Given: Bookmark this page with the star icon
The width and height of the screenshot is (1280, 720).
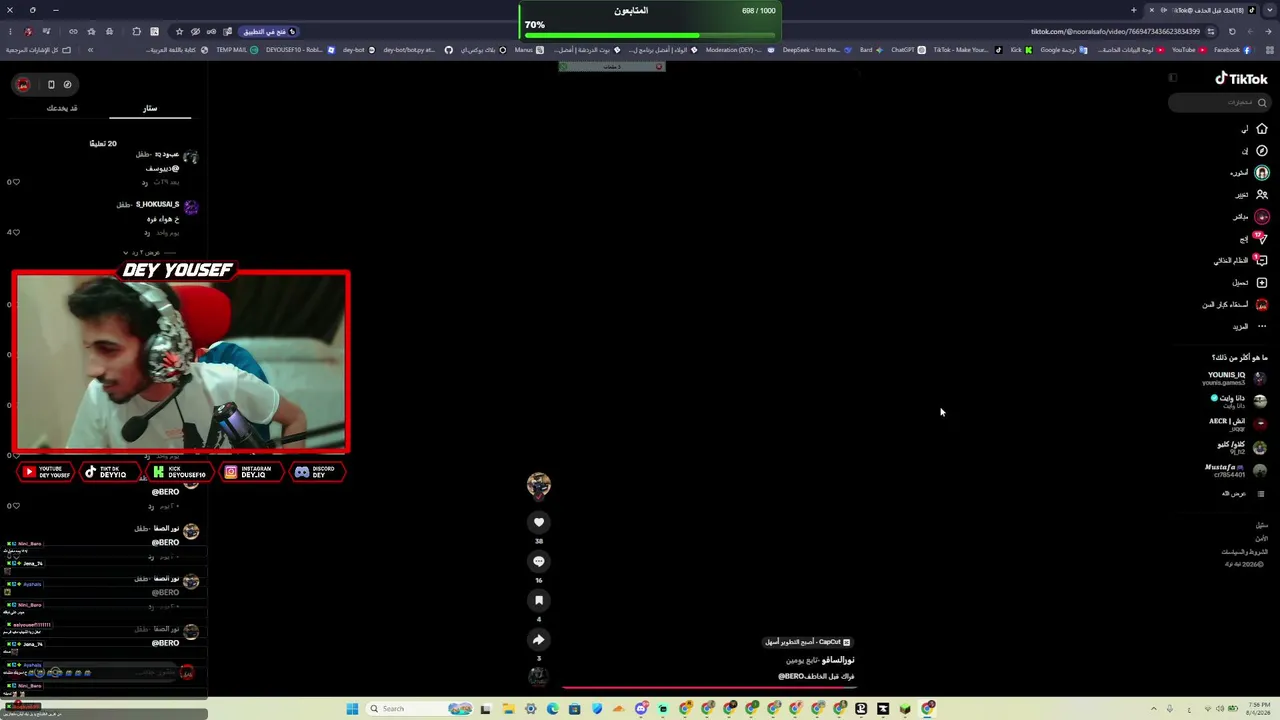Looking at the screenshot, I should click(x=179, y=31).
